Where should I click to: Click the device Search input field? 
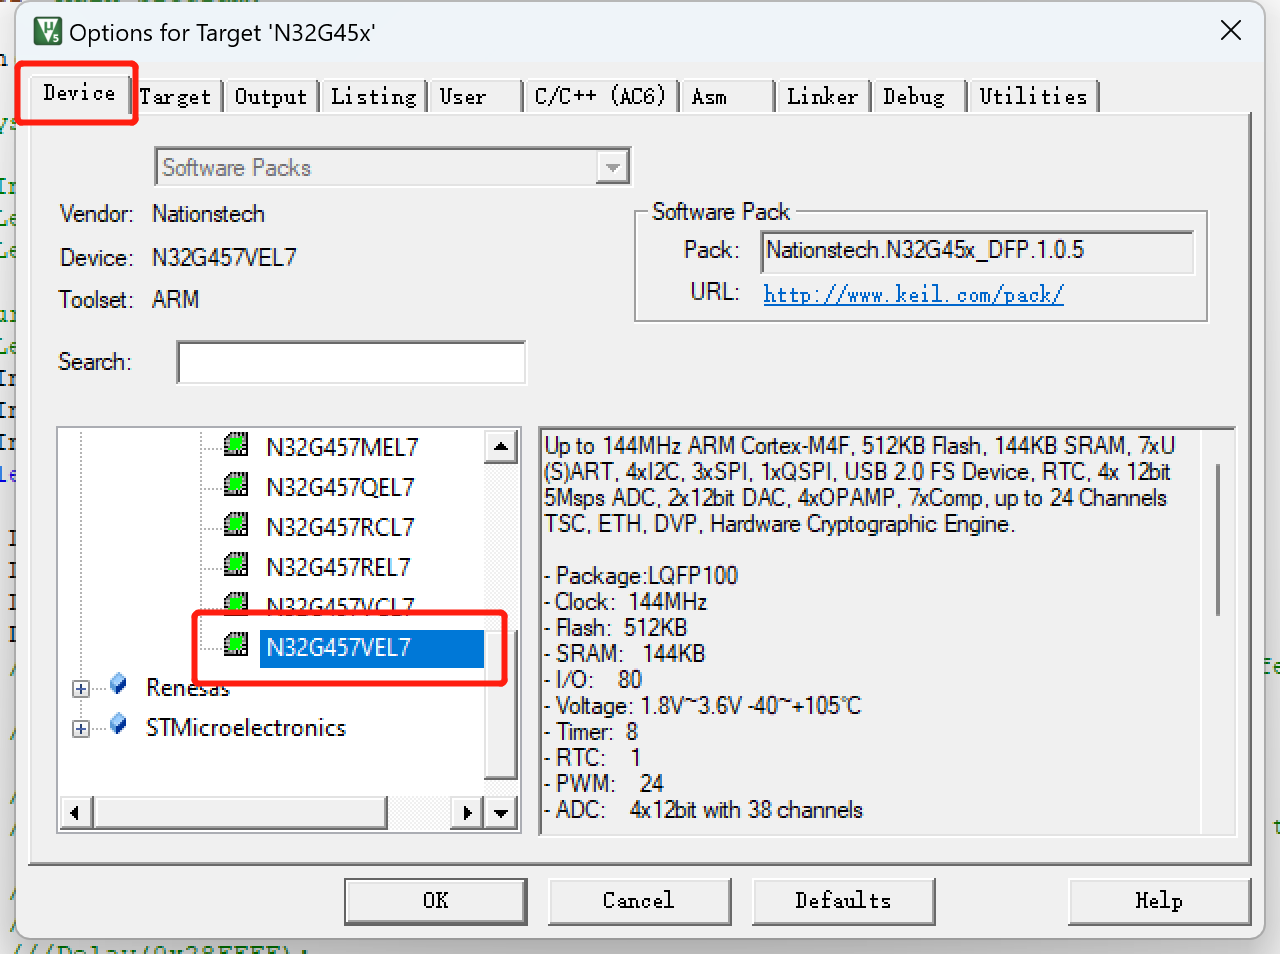[351, 362]
